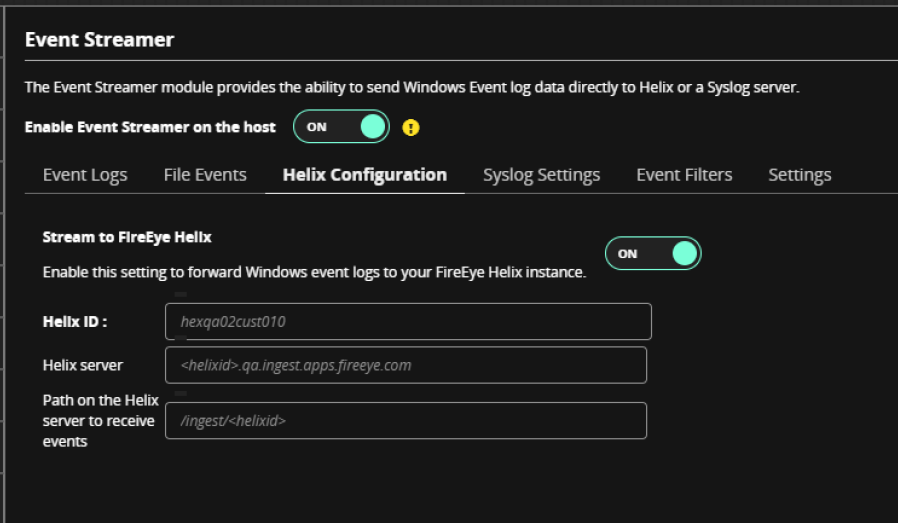Click the module description about Syslog server
The height and width of the screenshot is (523, 898).
[412, 87]
